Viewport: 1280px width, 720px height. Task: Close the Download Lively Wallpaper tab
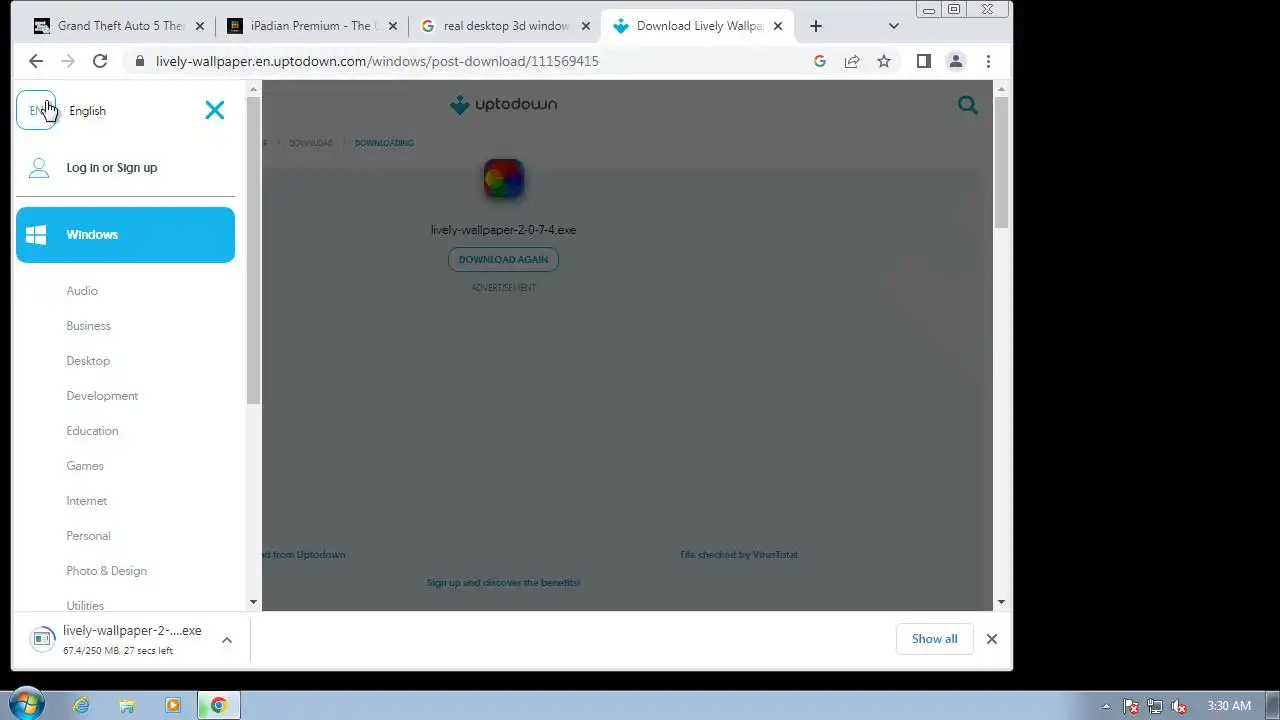click(x=778, y=26)
